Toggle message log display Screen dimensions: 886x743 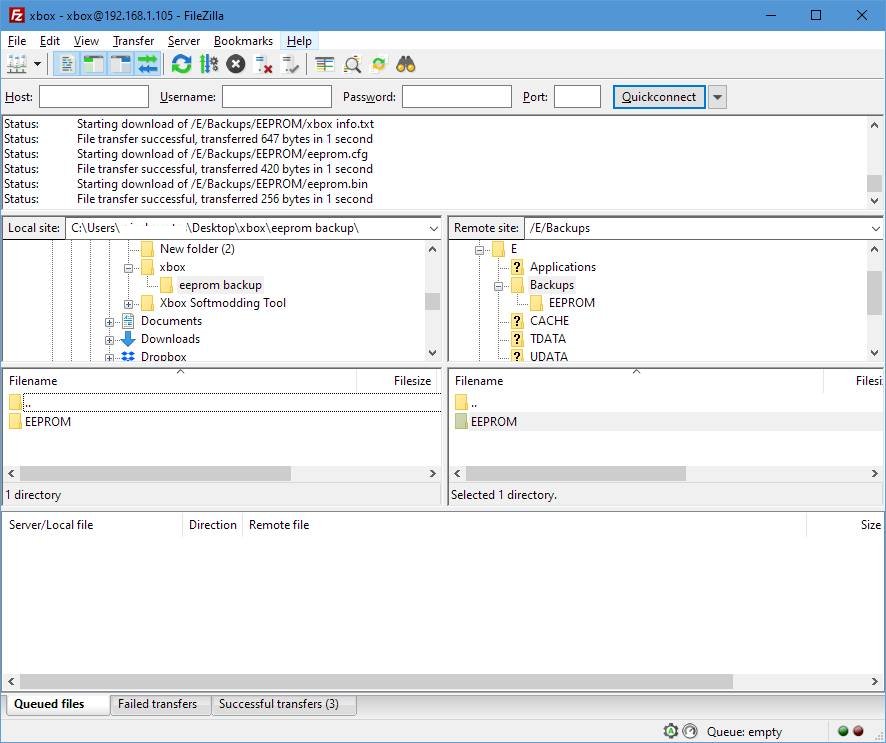click(x=67, y=64)
